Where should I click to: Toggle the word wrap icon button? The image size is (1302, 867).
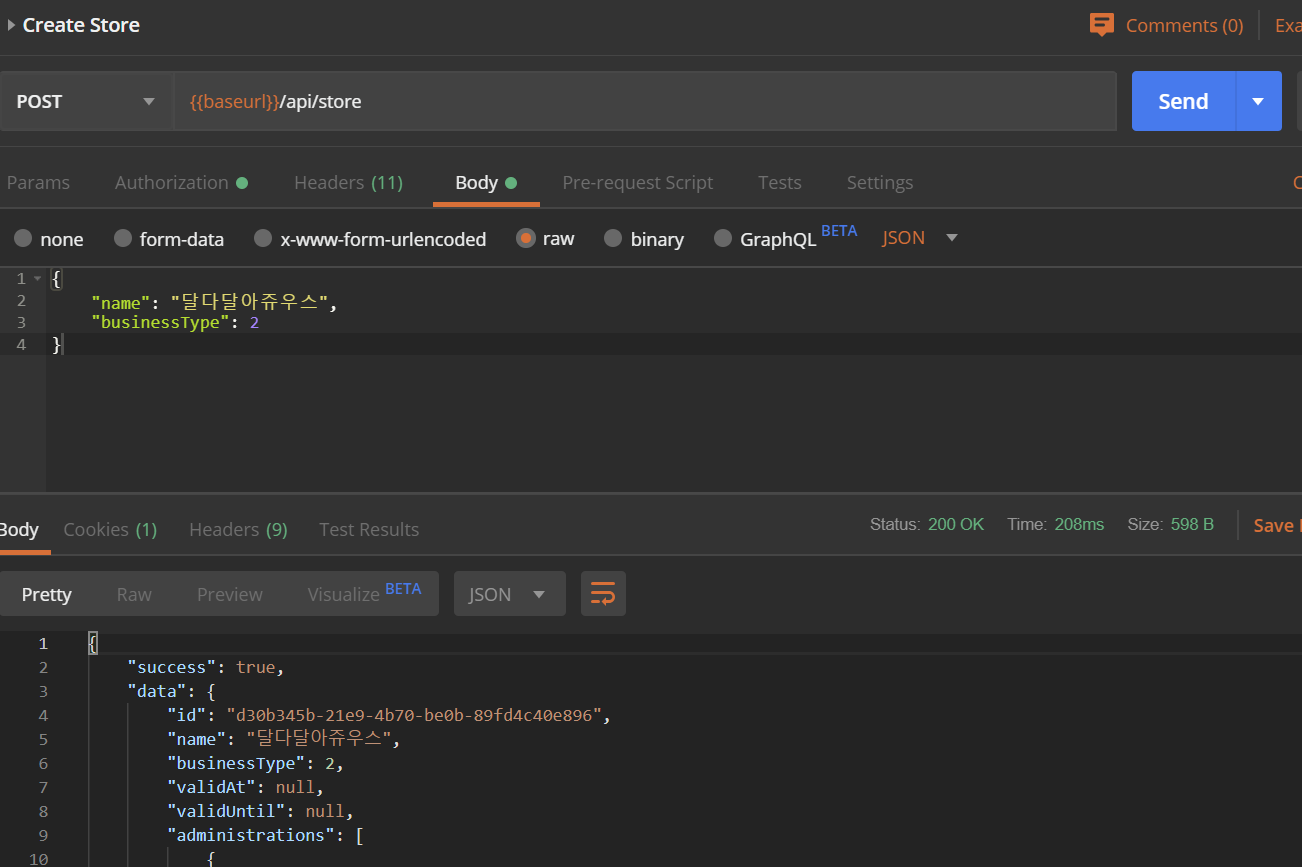pos(603,594)
